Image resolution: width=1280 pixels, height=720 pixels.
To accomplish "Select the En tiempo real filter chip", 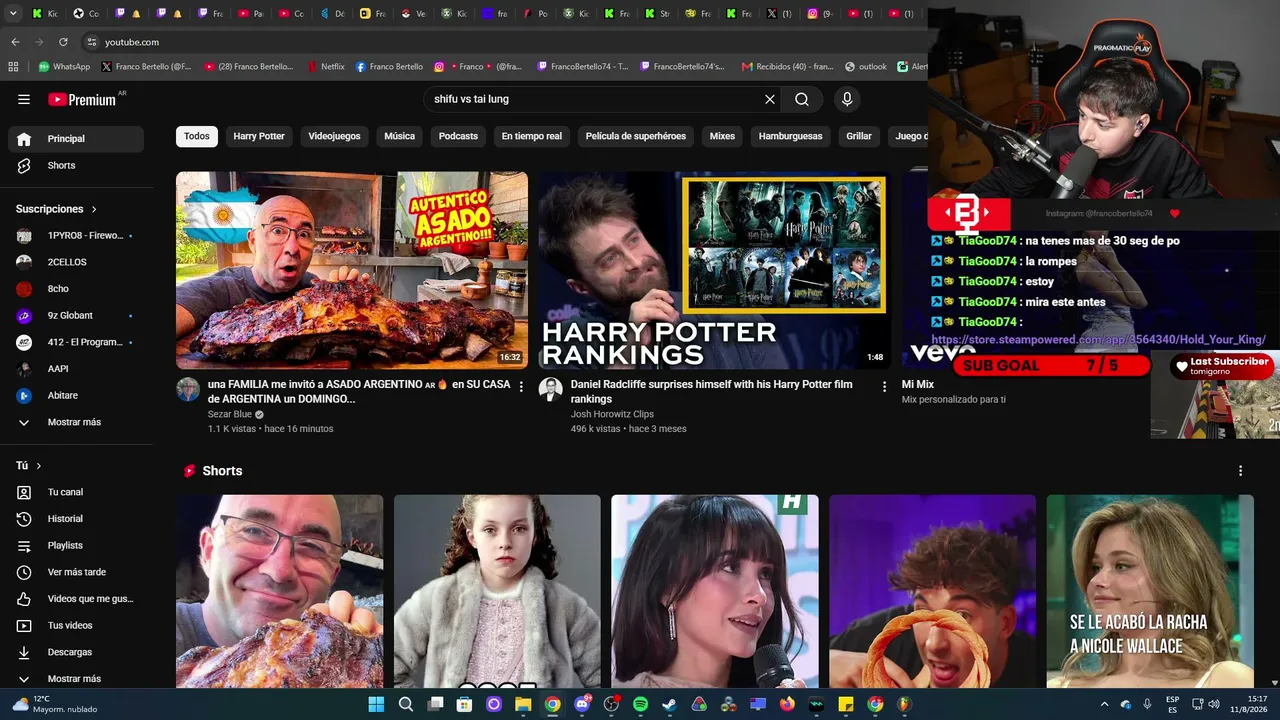I will click(x=532, y=136).
